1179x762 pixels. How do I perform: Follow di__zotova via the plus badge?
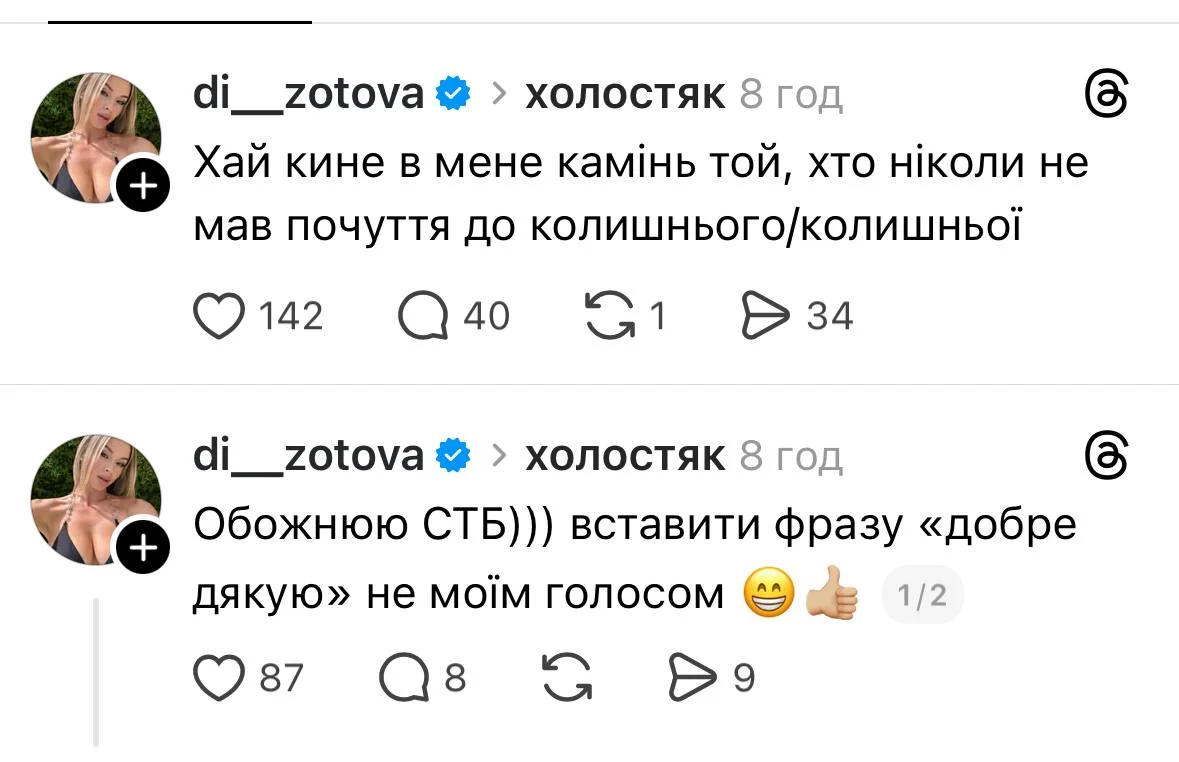click(143, 185)
